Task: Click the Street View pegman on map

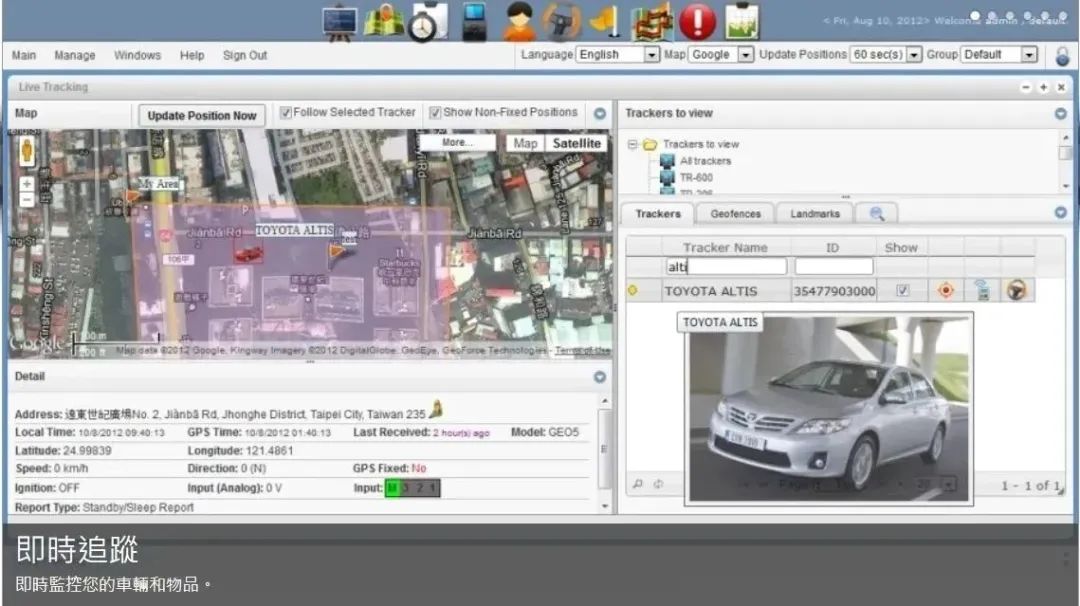Action: (x=27, y=151)
